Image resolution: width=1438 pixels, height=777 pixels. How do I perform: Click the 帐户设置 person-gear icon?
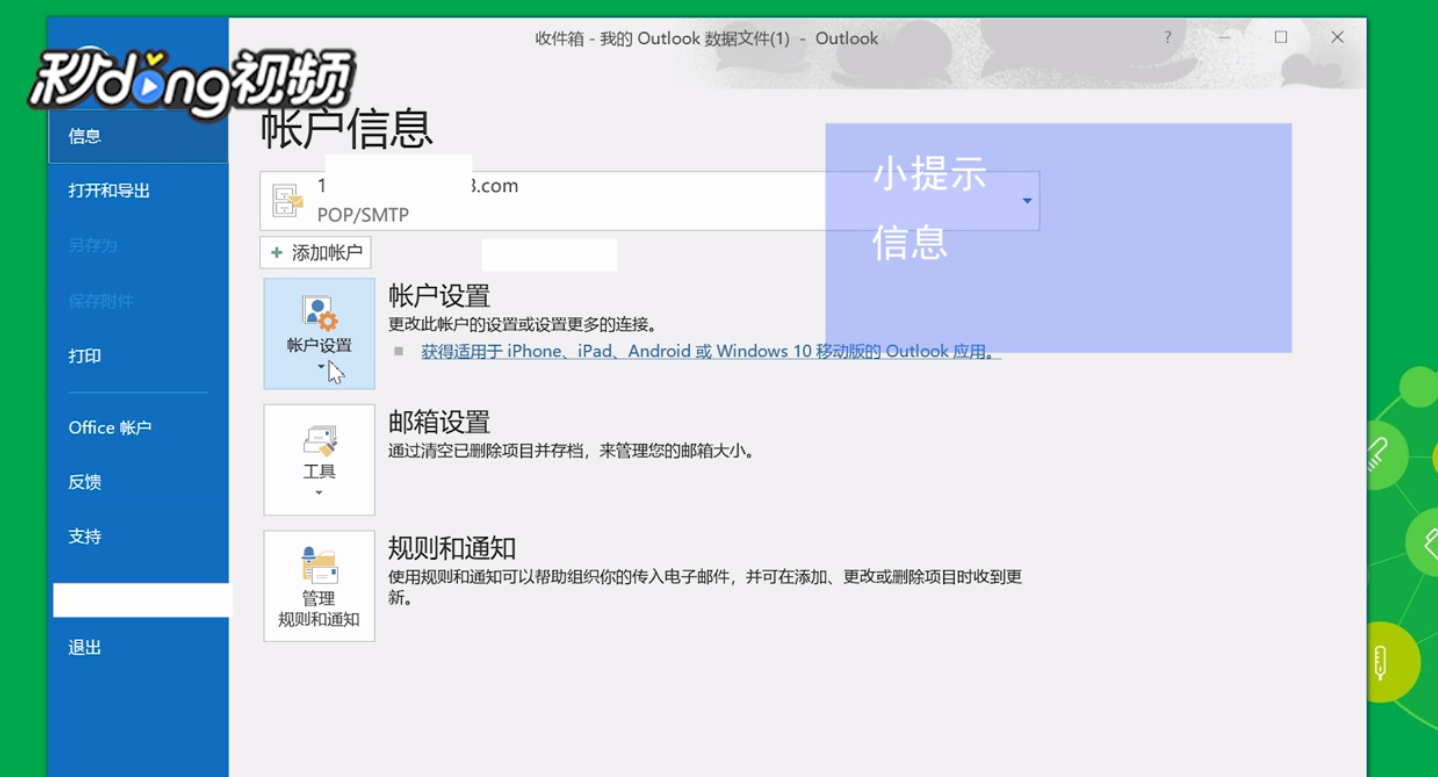pyautogui.click(x=319, y=313)
